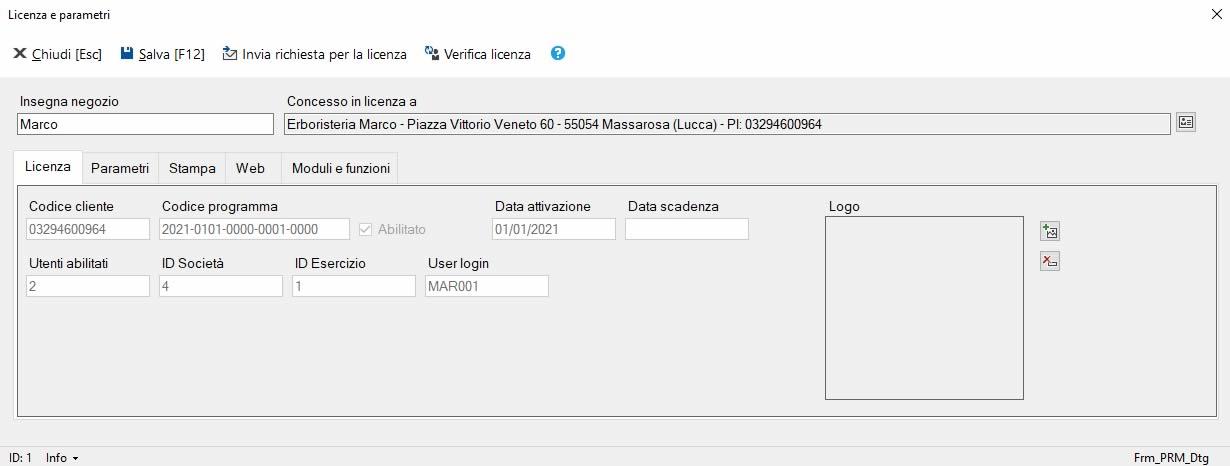Image resolution: width=1230 pixels, height=466 pixels.
Task: Click the add logo image icon
Action: click(x=1049, y=232)
